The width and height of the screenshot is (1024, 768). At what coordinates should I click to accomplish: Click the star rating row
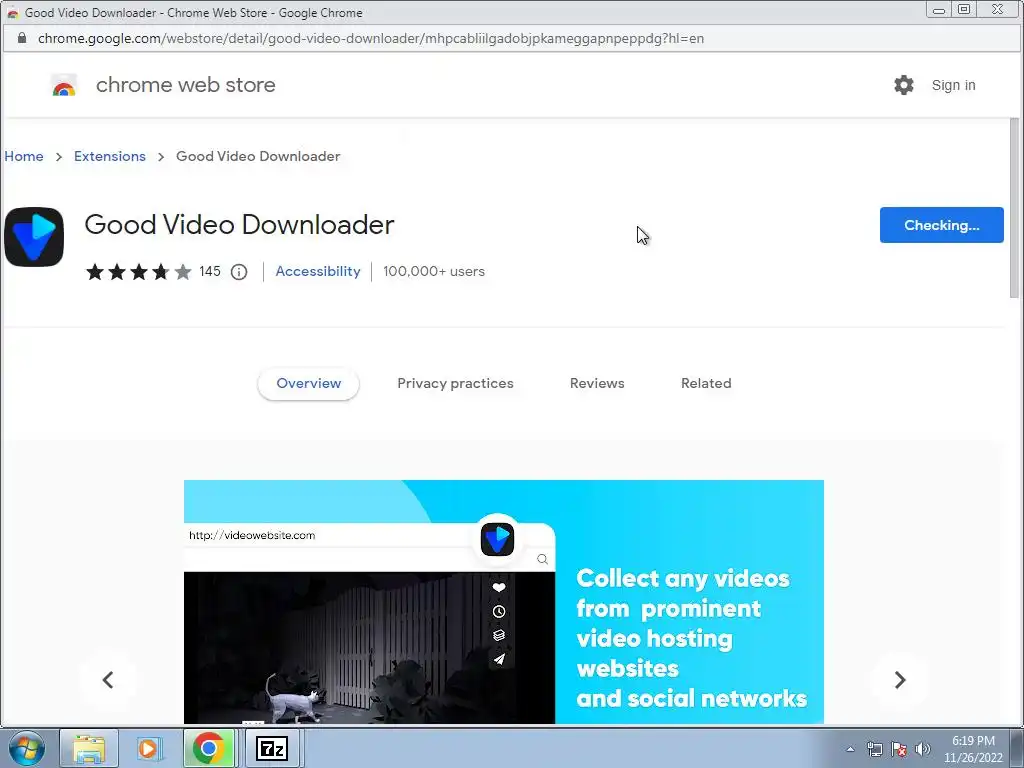(x=138, y=272)
